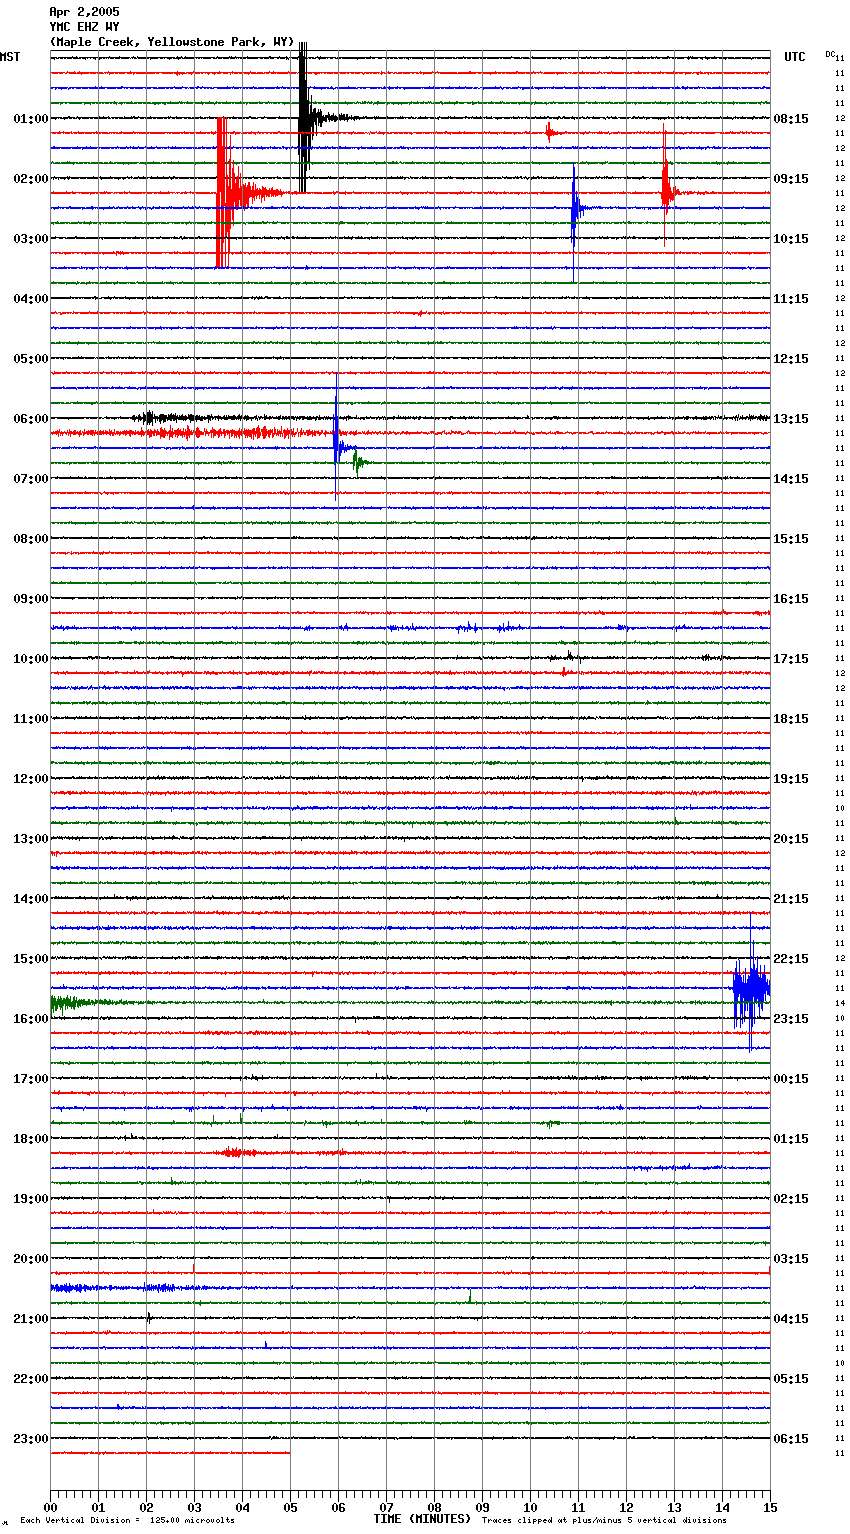Click the small green burst near minute 6.5

pyautogui.click(x=359, y=462)
